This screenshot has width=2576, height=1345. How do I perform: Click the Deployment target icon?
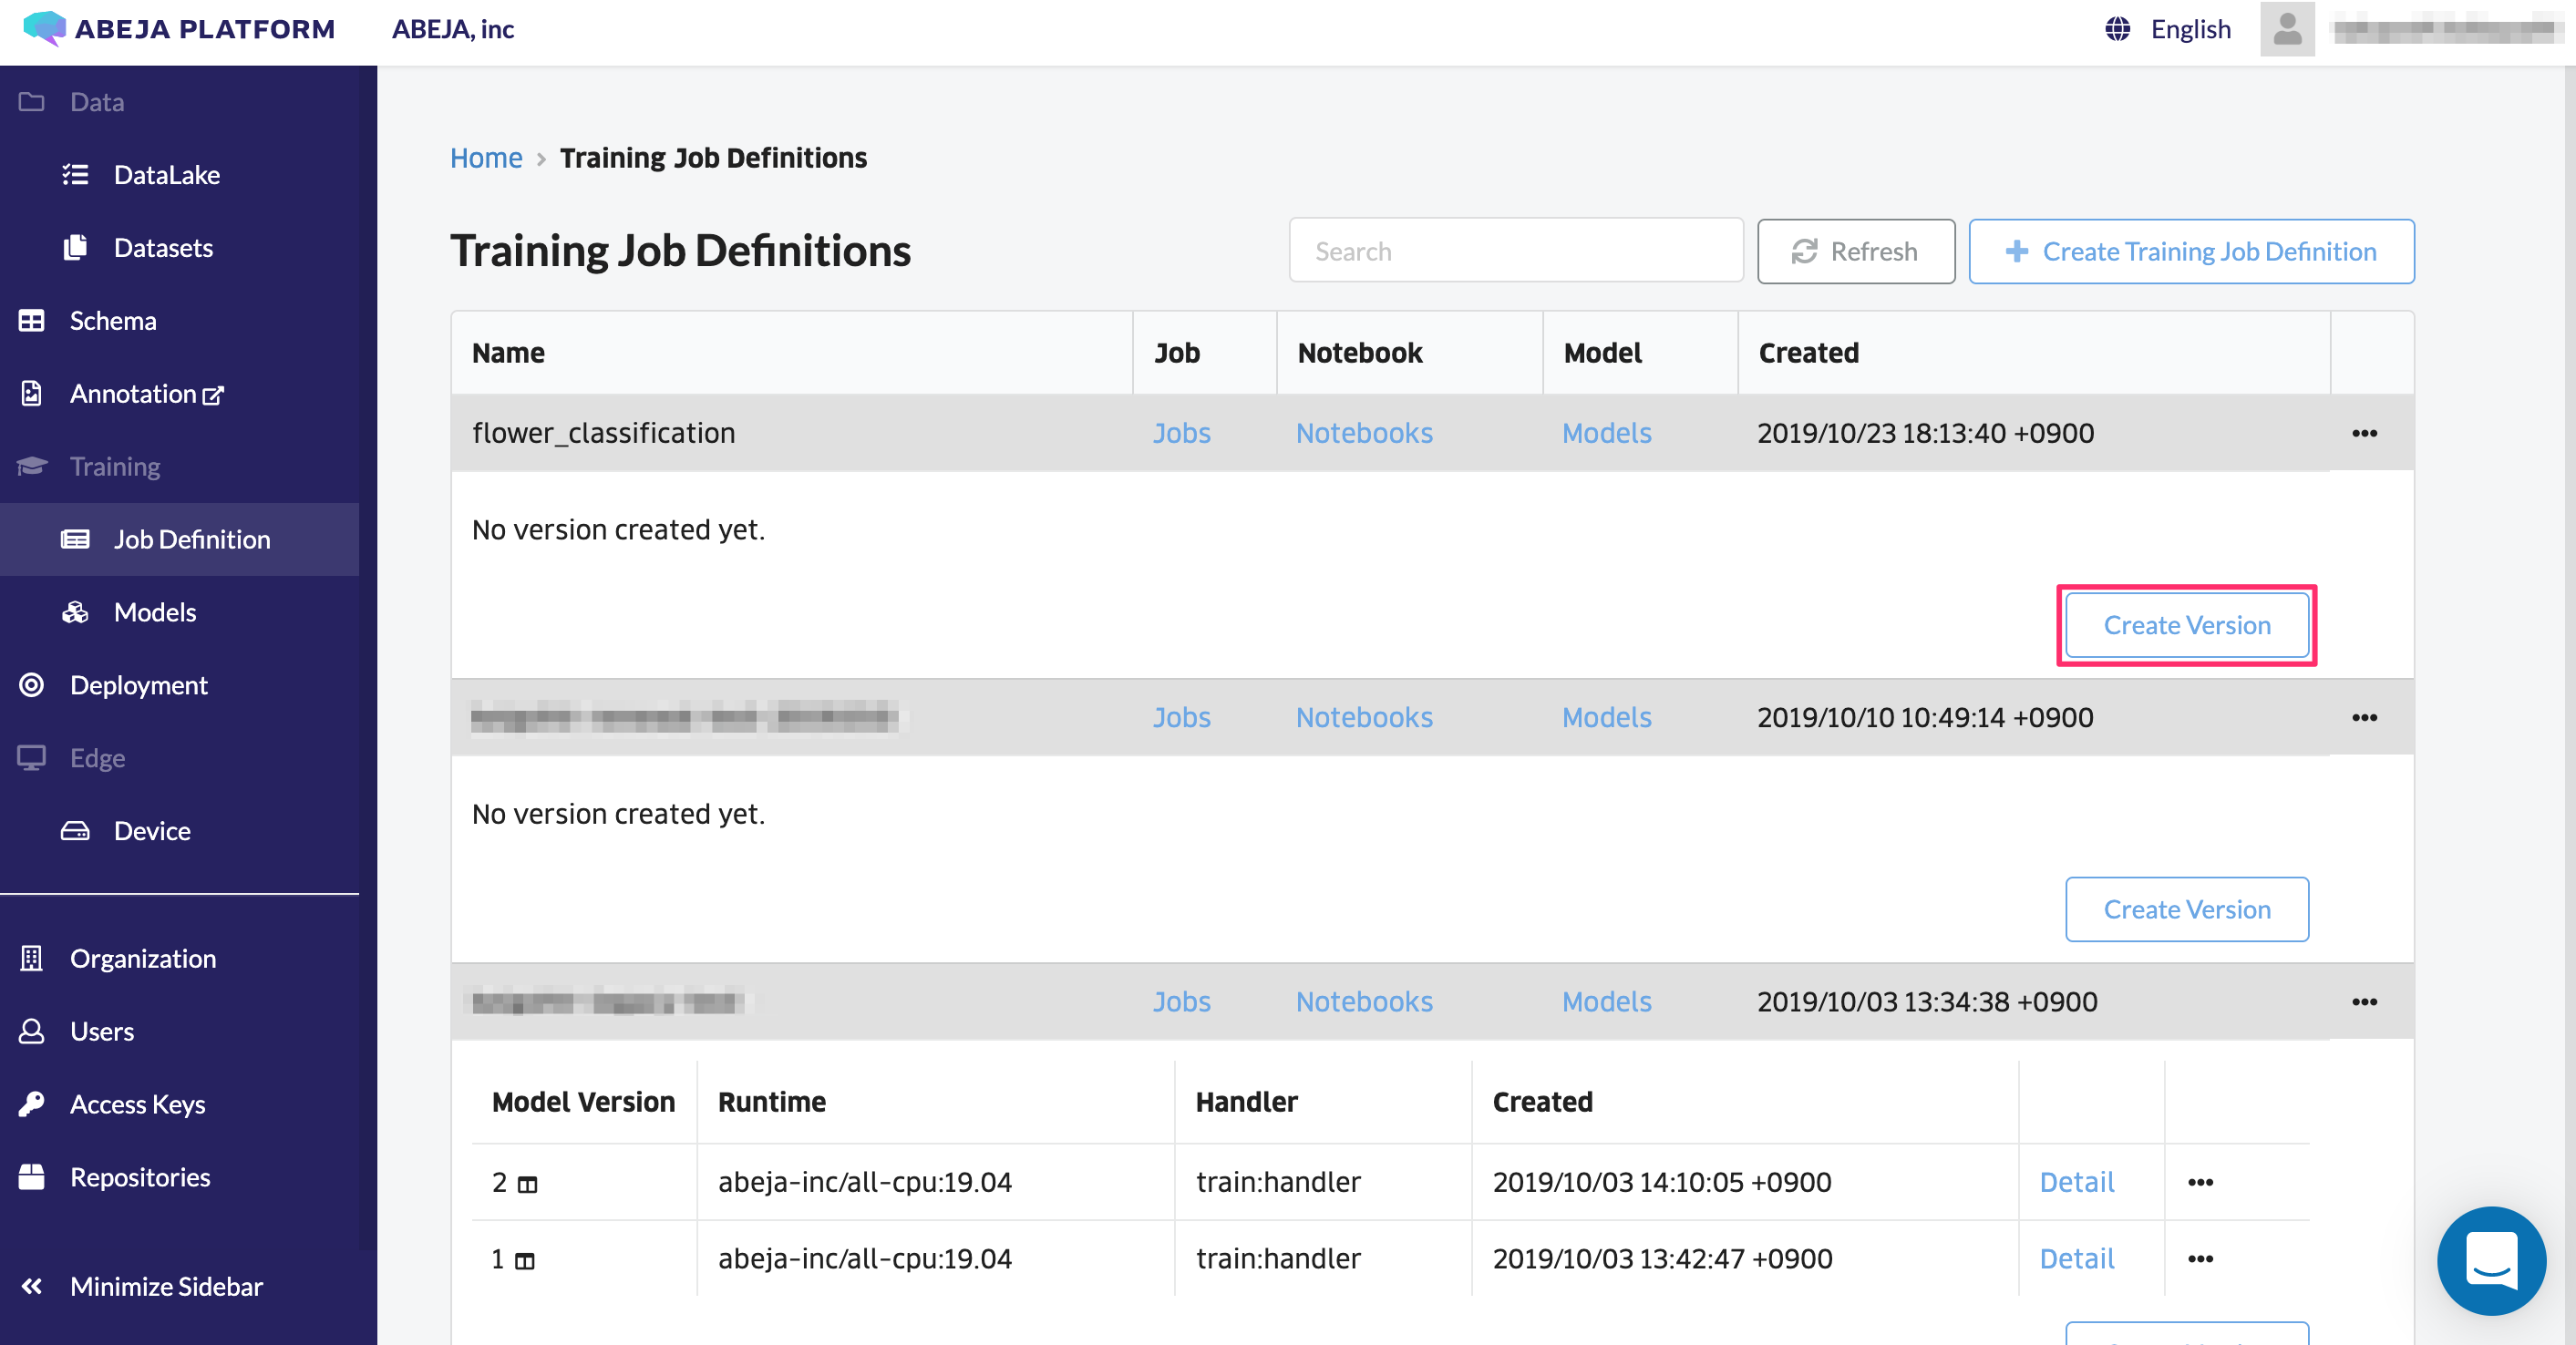[32, 684]
